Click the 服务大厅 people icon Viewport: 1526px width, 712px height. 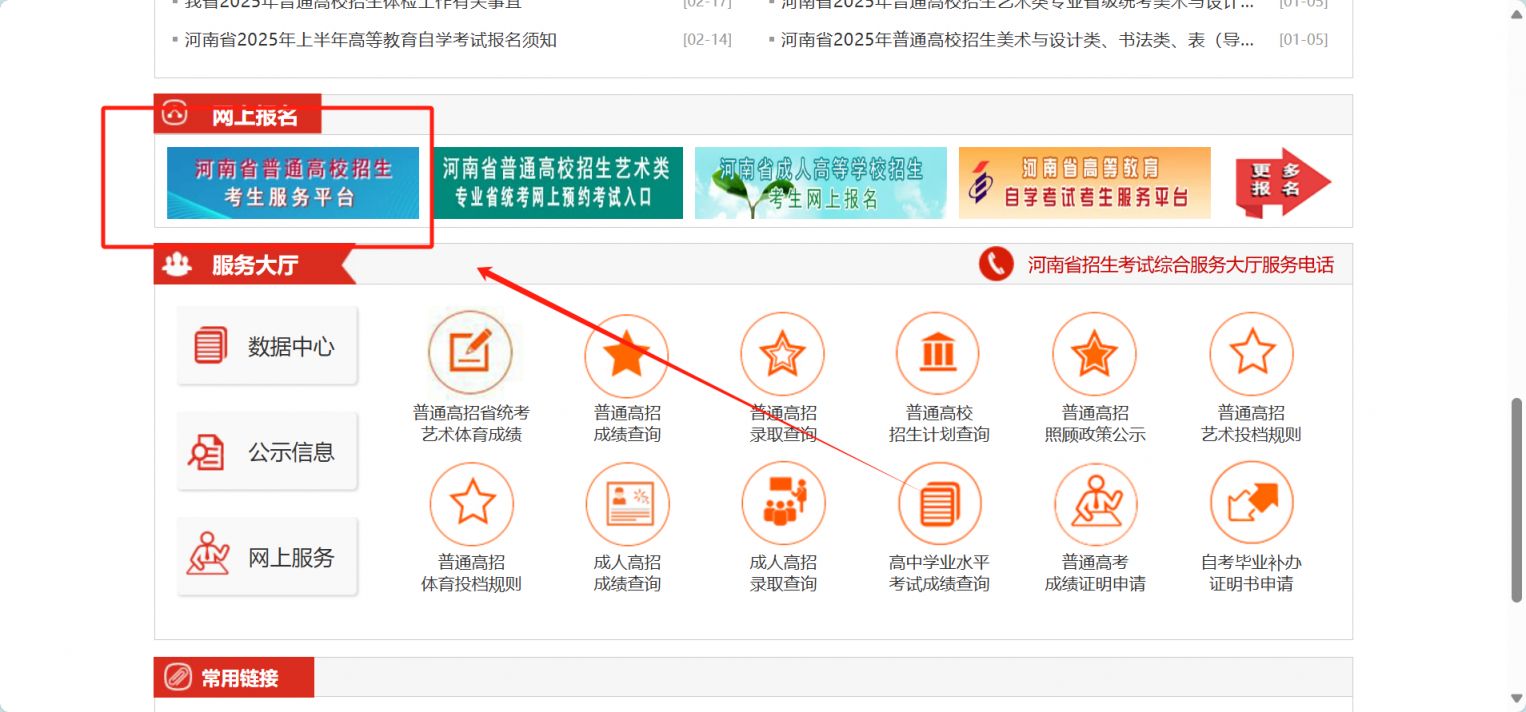(177, 264)
